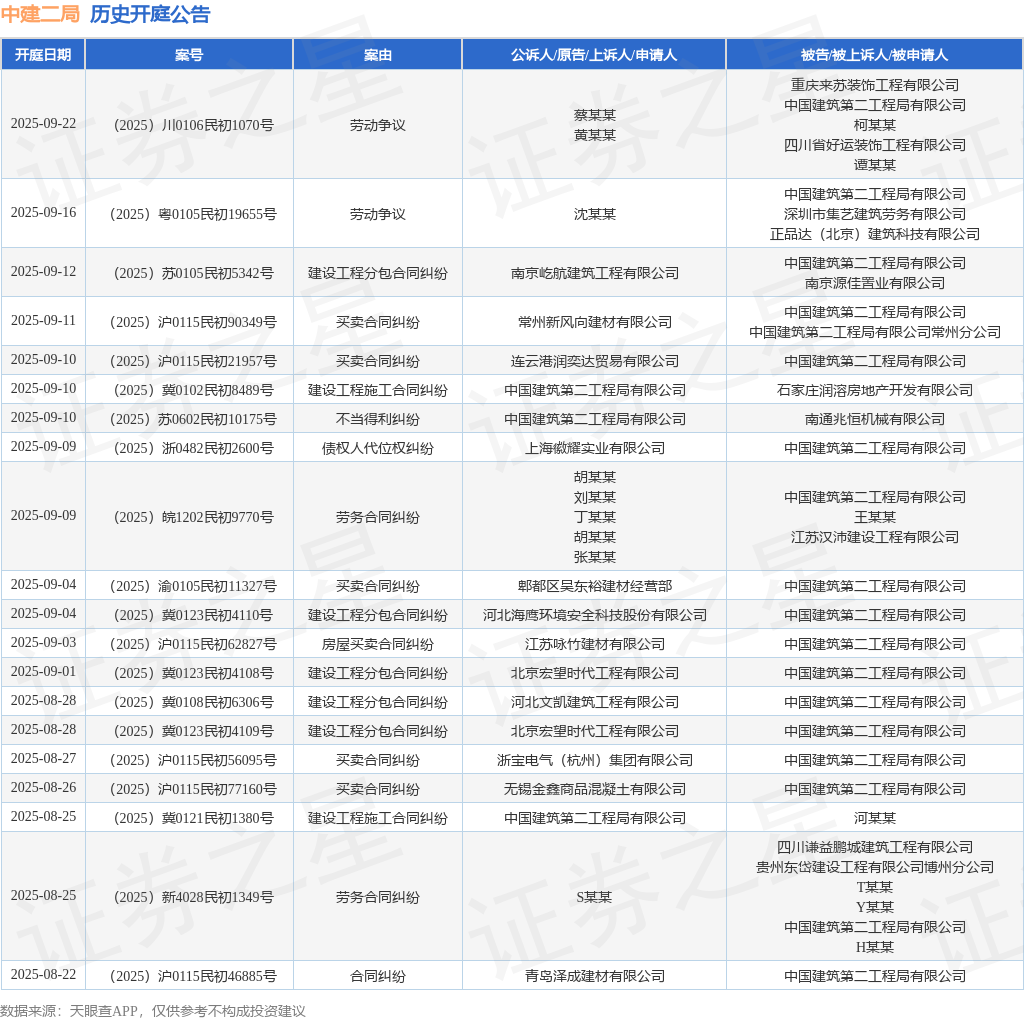The height and width of the screenshot is (1020, 1024).
Task: Click defendant 深圳市集艺建筑劳务有限公司
Action: click(x=875, y=214)
